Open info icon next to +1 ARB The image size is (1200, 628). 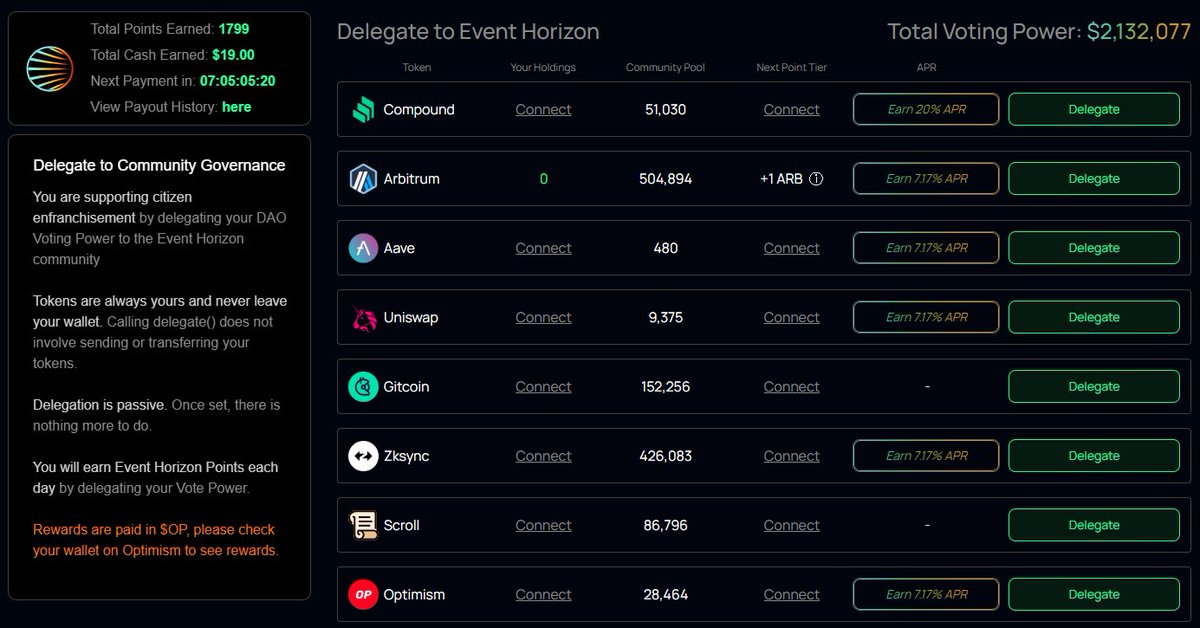pyautogui.click(x=816, y=179)
